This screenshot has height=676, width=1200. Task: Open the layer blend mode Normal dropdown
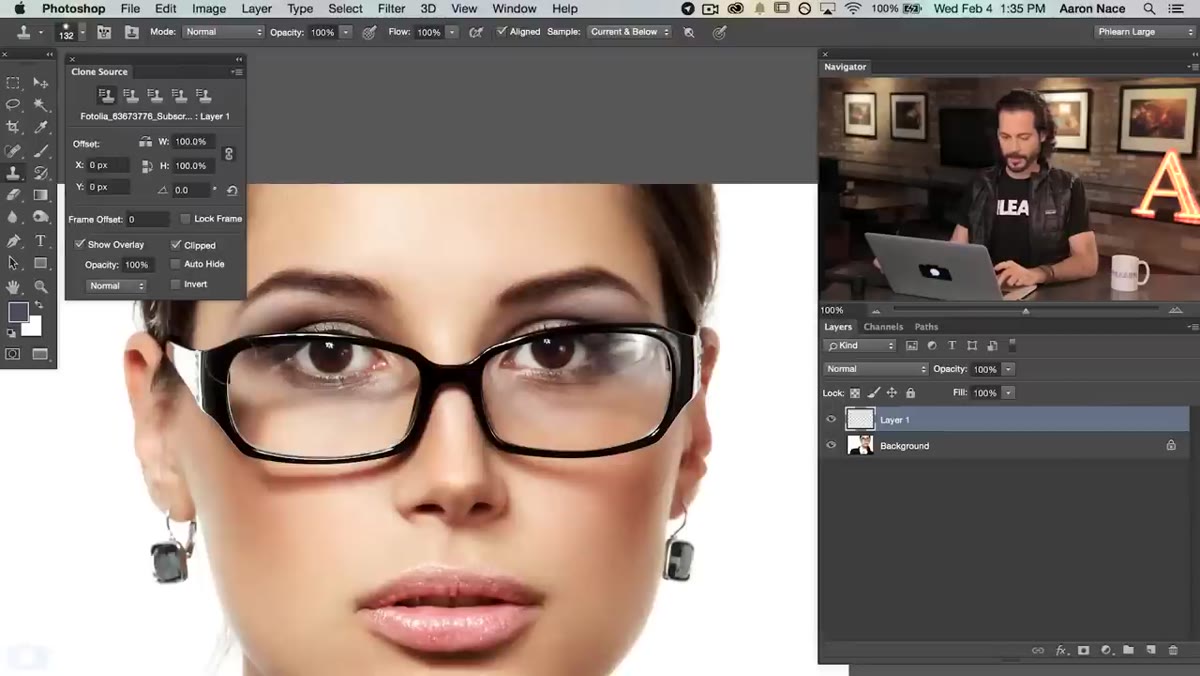click(x=876, y=369)
